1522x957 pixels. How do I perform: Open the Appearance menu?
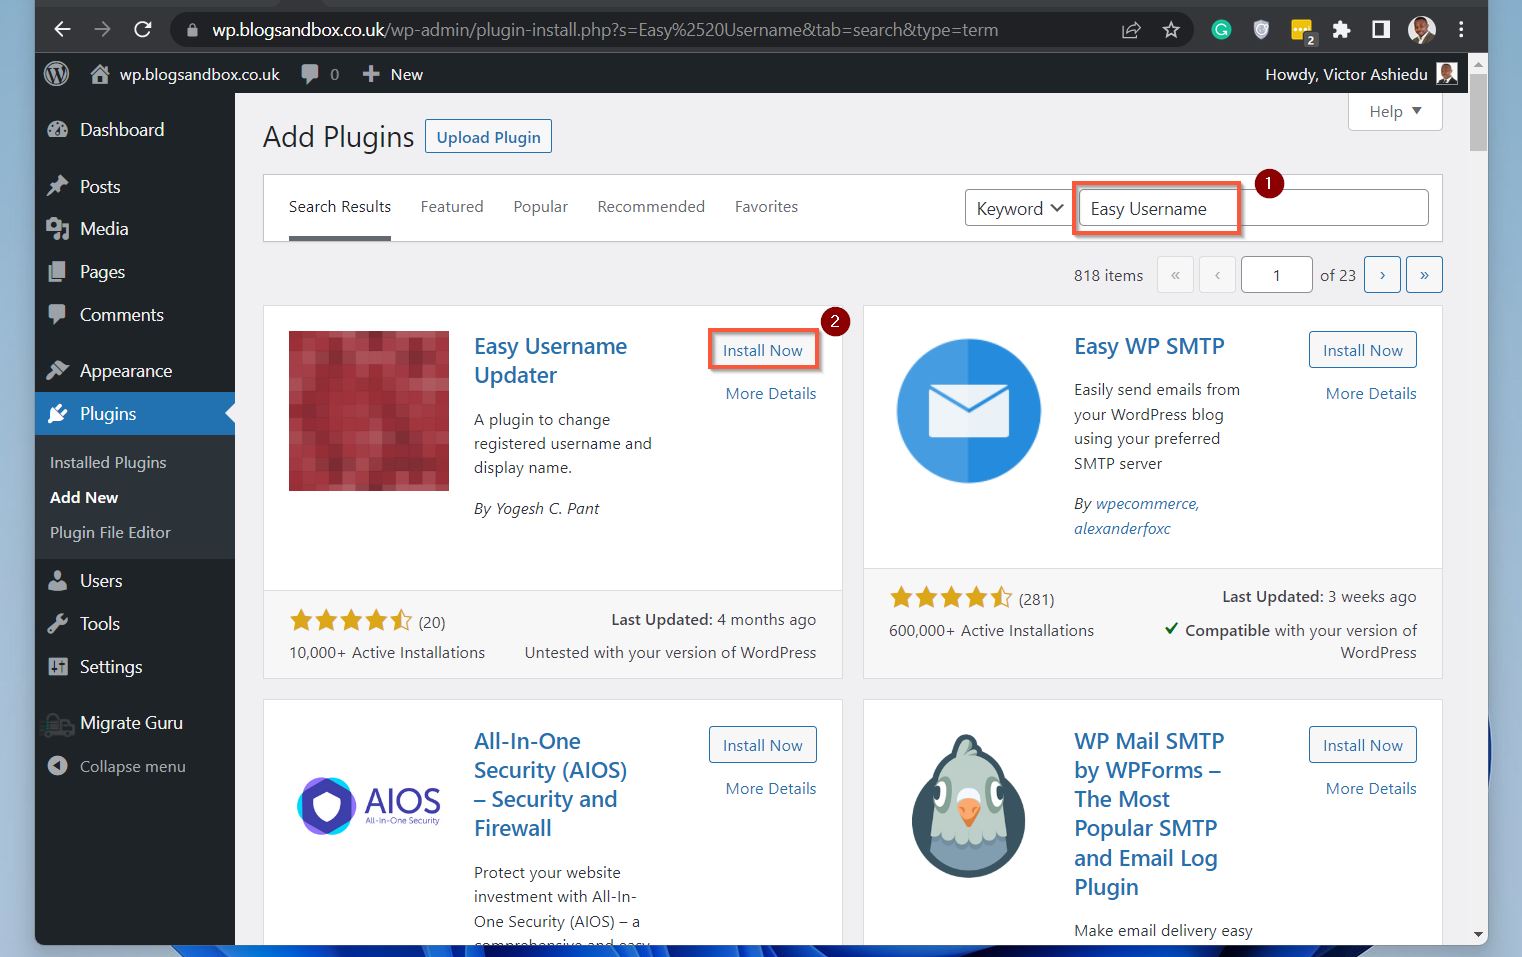point(135,371)
